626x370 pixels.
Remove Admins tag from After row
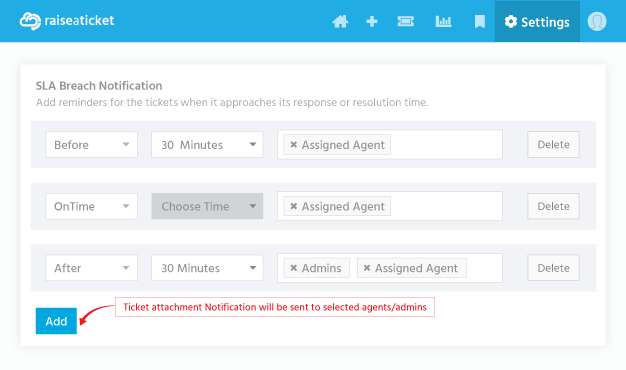293,268
